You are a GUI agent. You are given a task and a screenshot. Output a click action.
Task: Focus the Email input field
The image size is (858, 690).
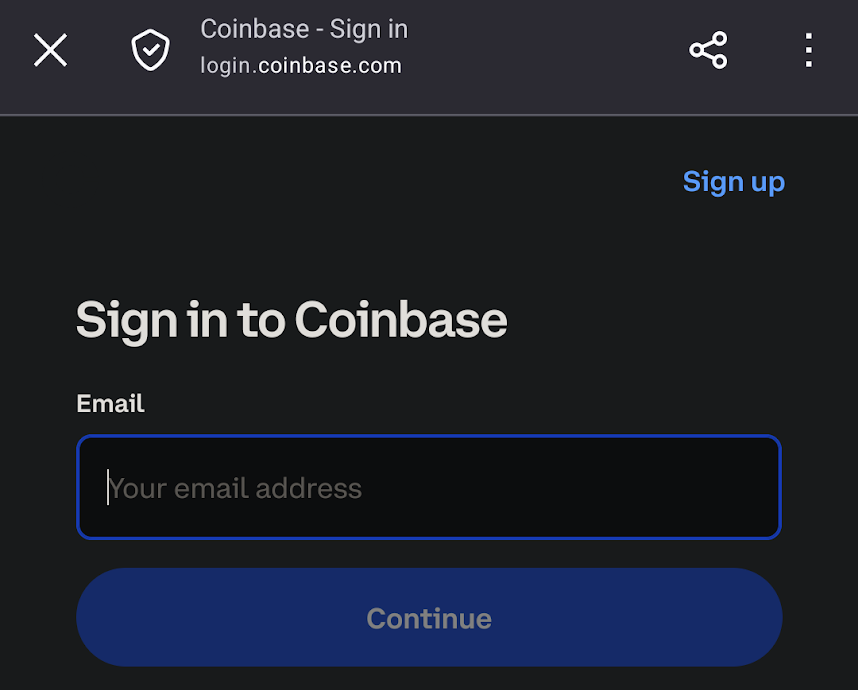pos(428,487)
